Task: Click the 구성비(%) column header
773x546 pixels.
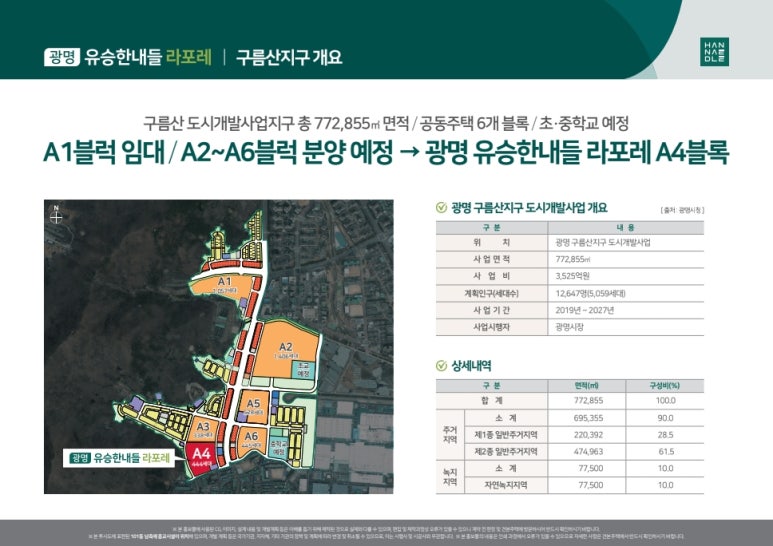Action: click(665, 385)
